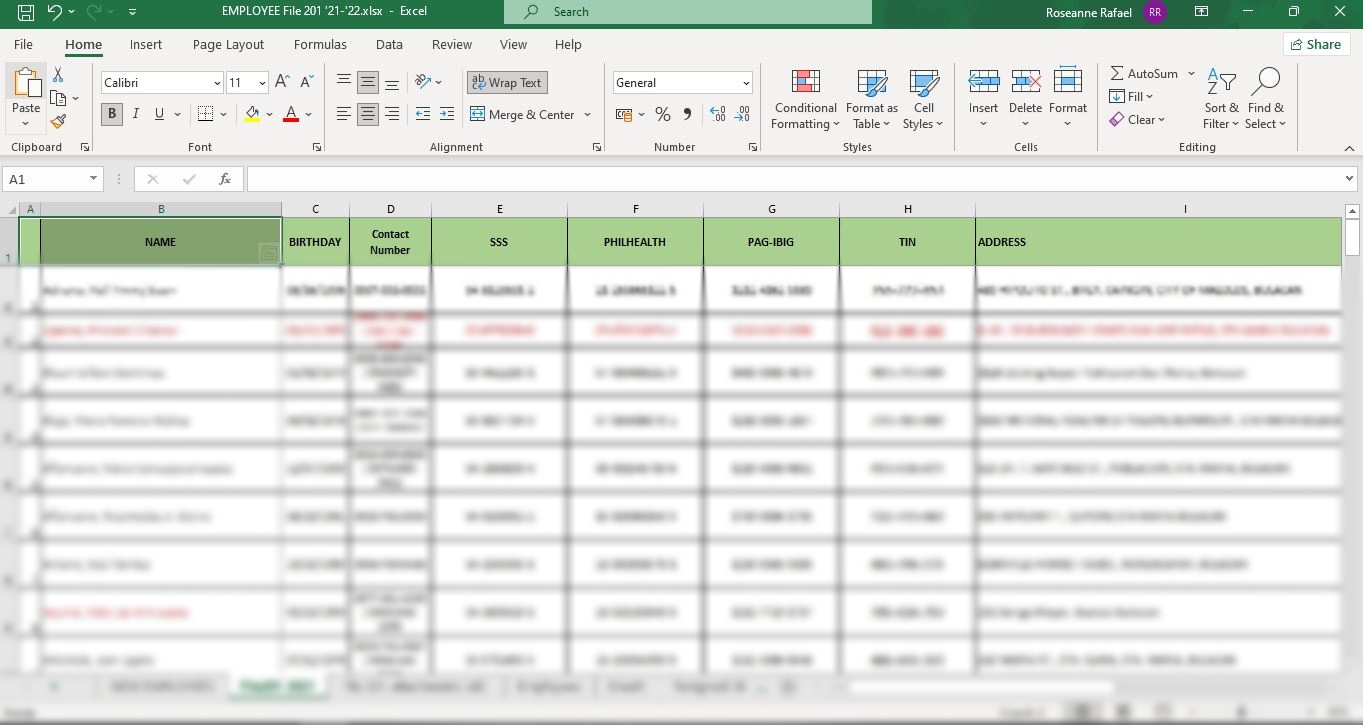Click the Clear button in Editing group
This screenshot has height=725, width=1363.
[x=1137, y=120]
